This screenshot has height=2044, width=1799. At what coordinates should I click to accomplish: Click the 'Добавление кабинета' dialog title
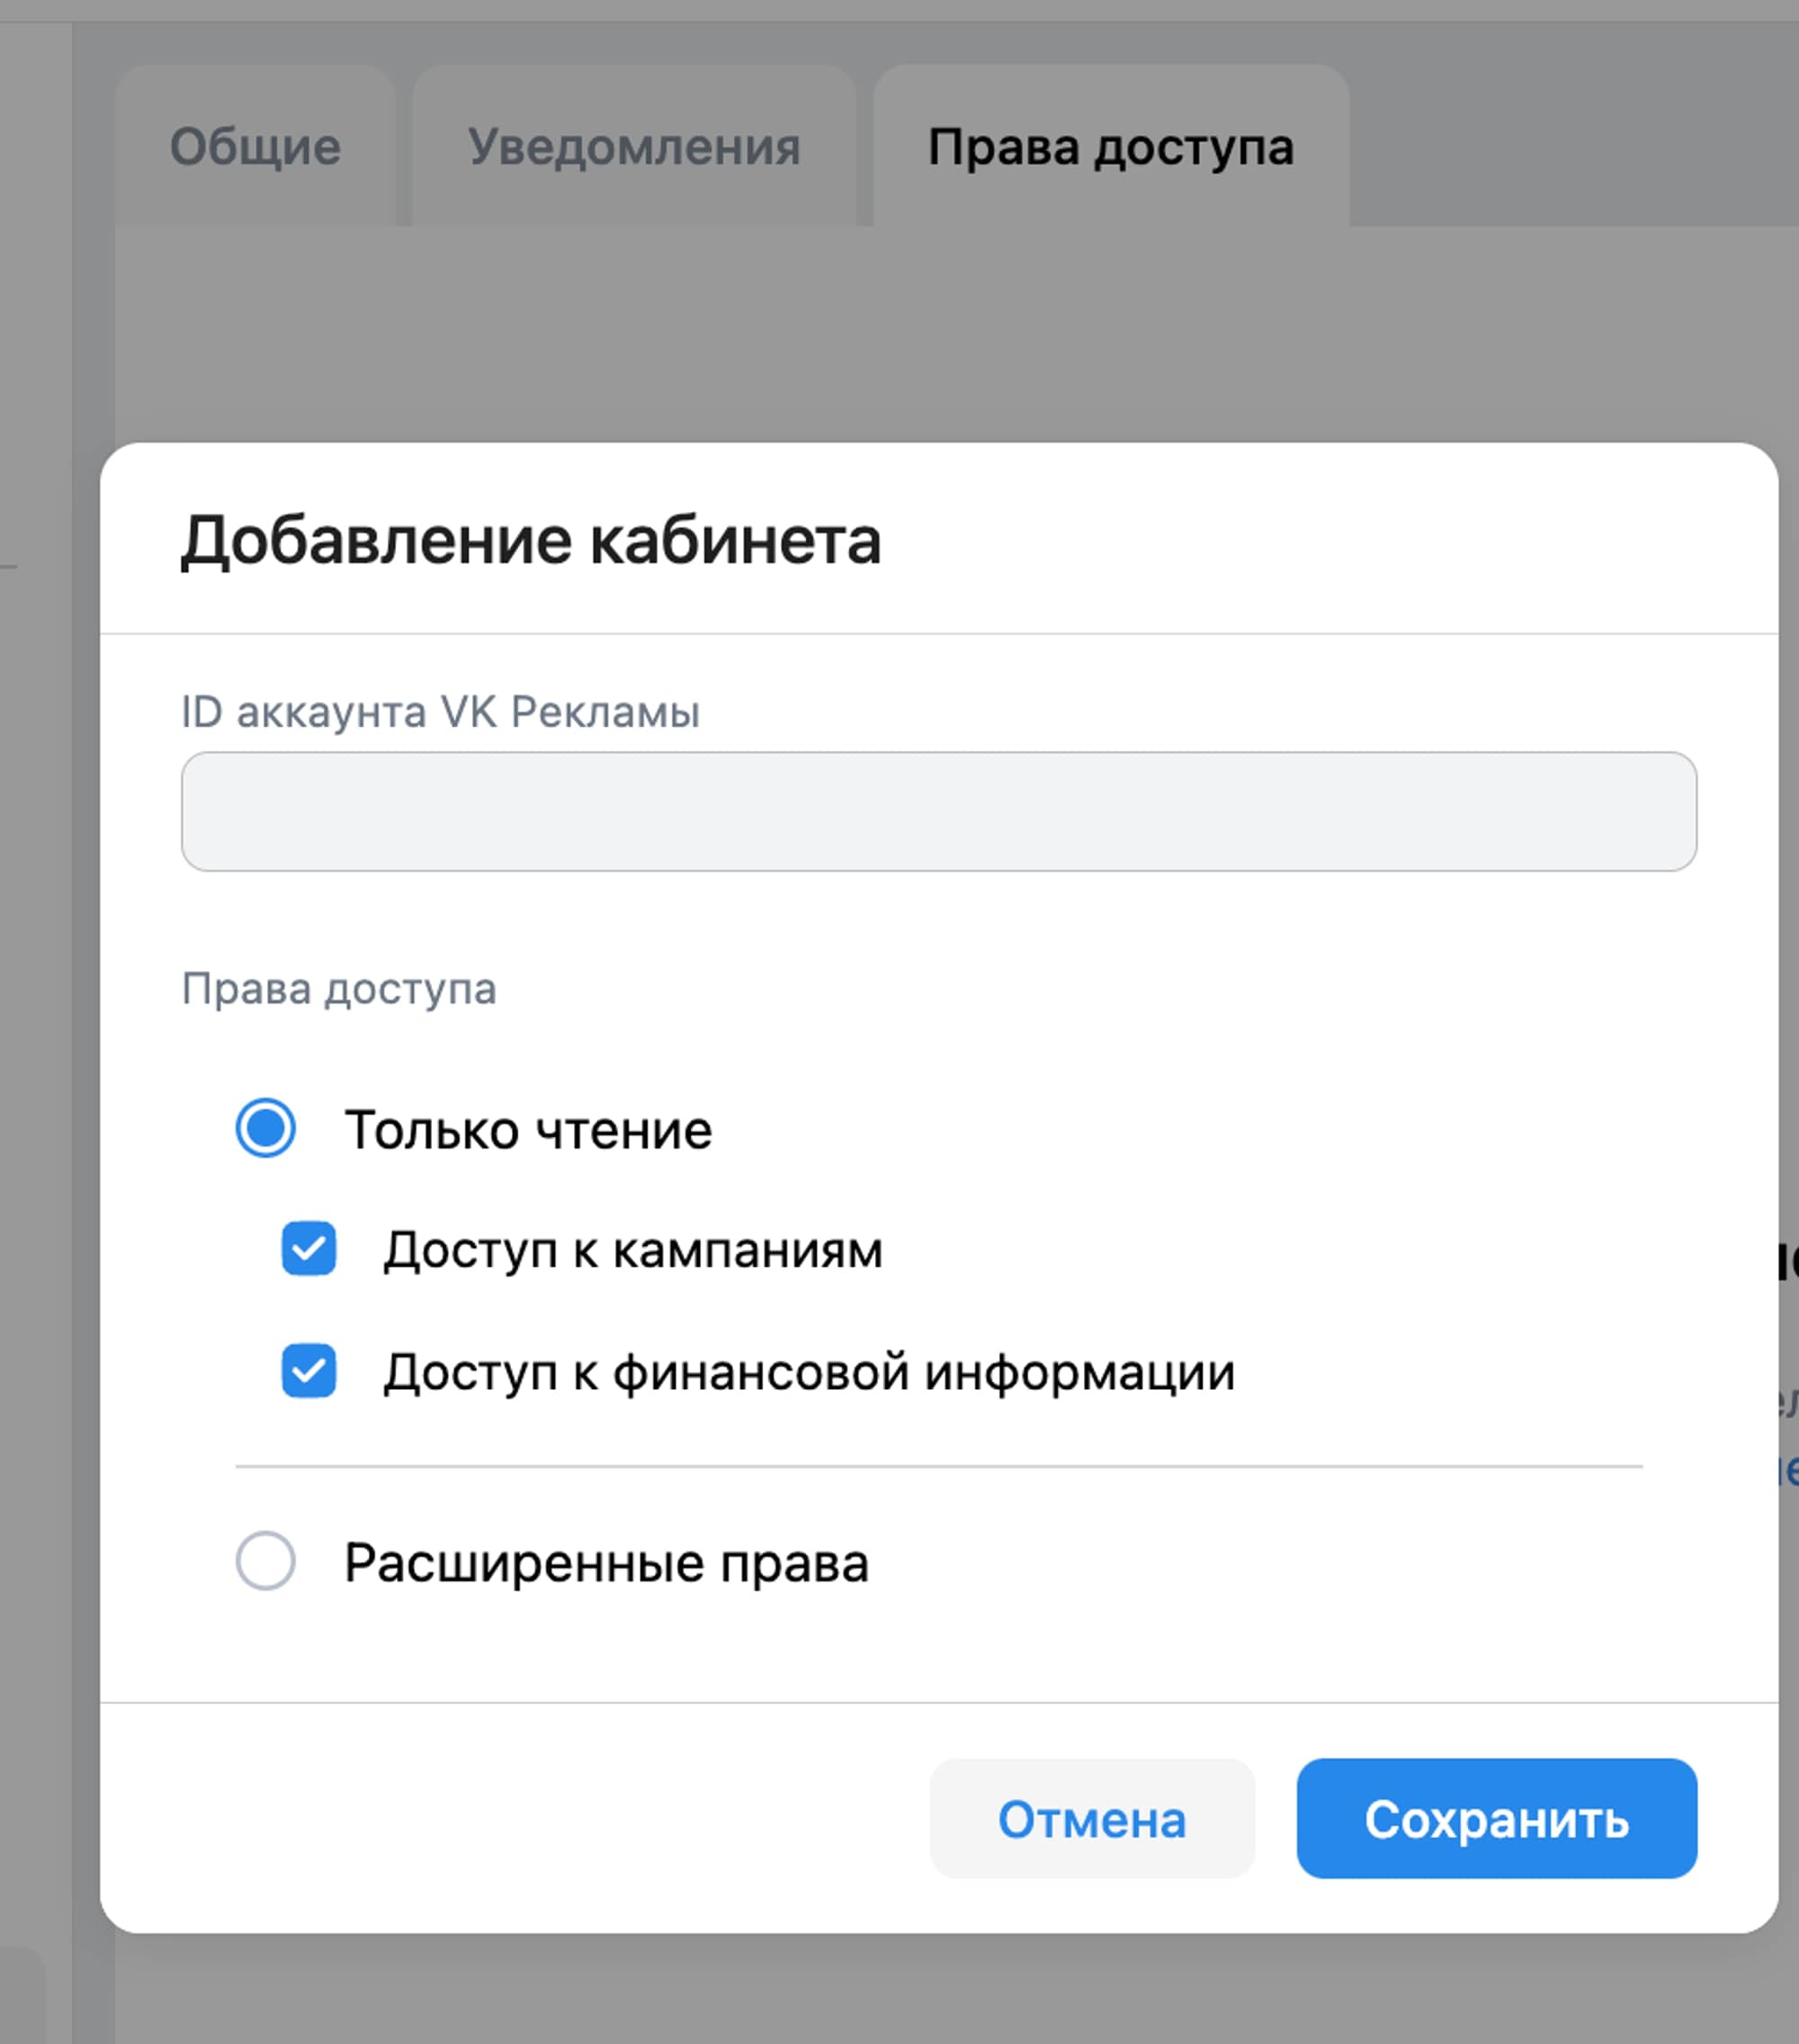pos(531,541)
